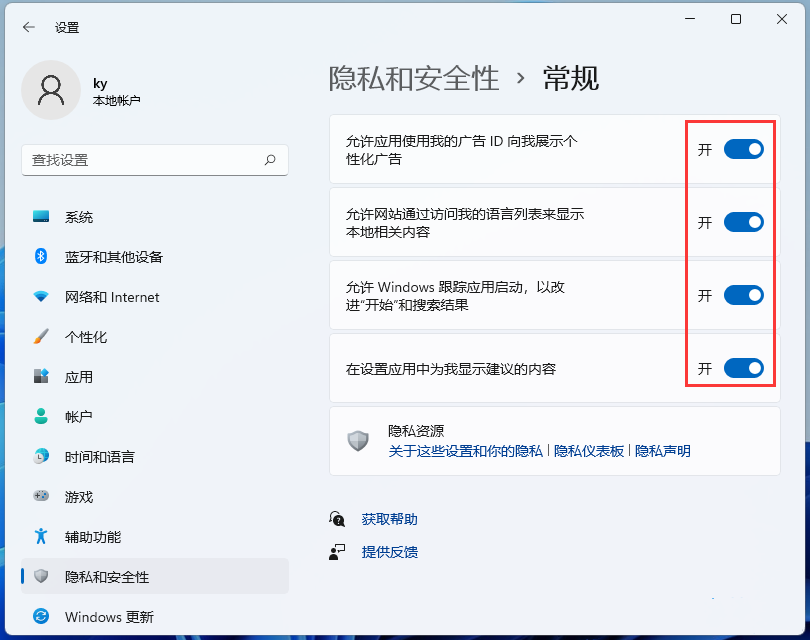Viewport: 810px width, 640px height.
Task: Click the 隐私资源 label
Action: (416, 431)
